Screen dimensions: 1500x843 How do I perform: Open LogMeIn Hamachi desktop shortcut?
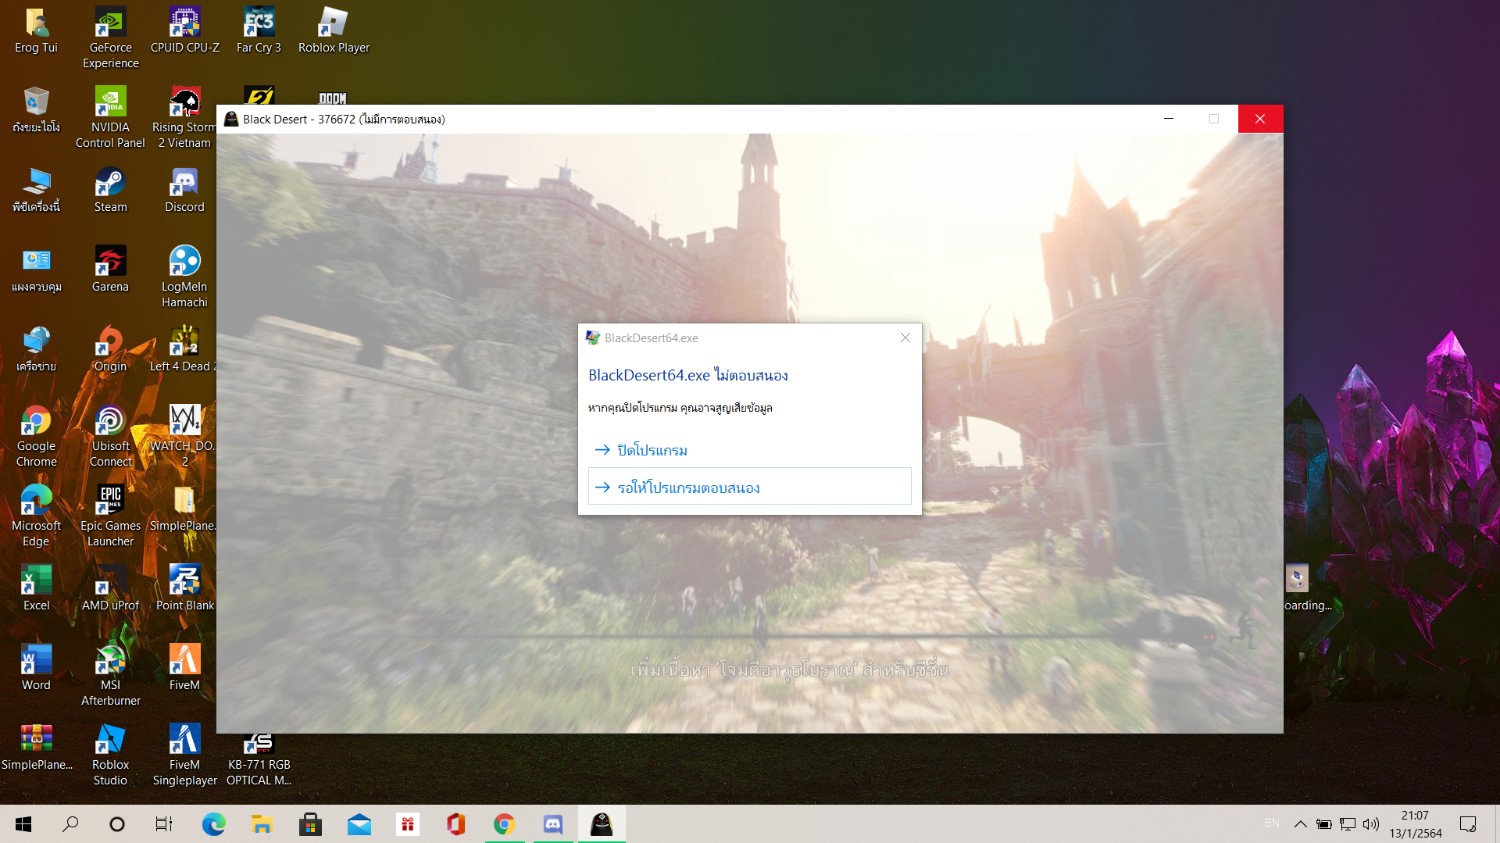coord(185,277)
